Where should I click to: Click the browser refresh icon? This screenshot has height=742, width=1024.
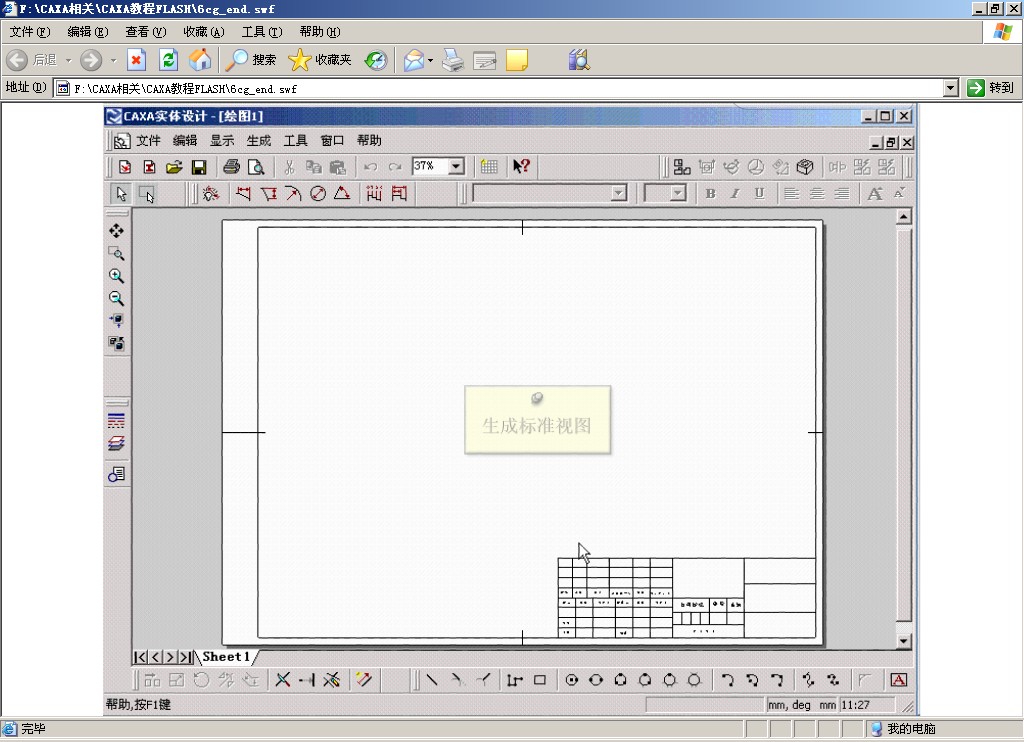pos(168,60)
